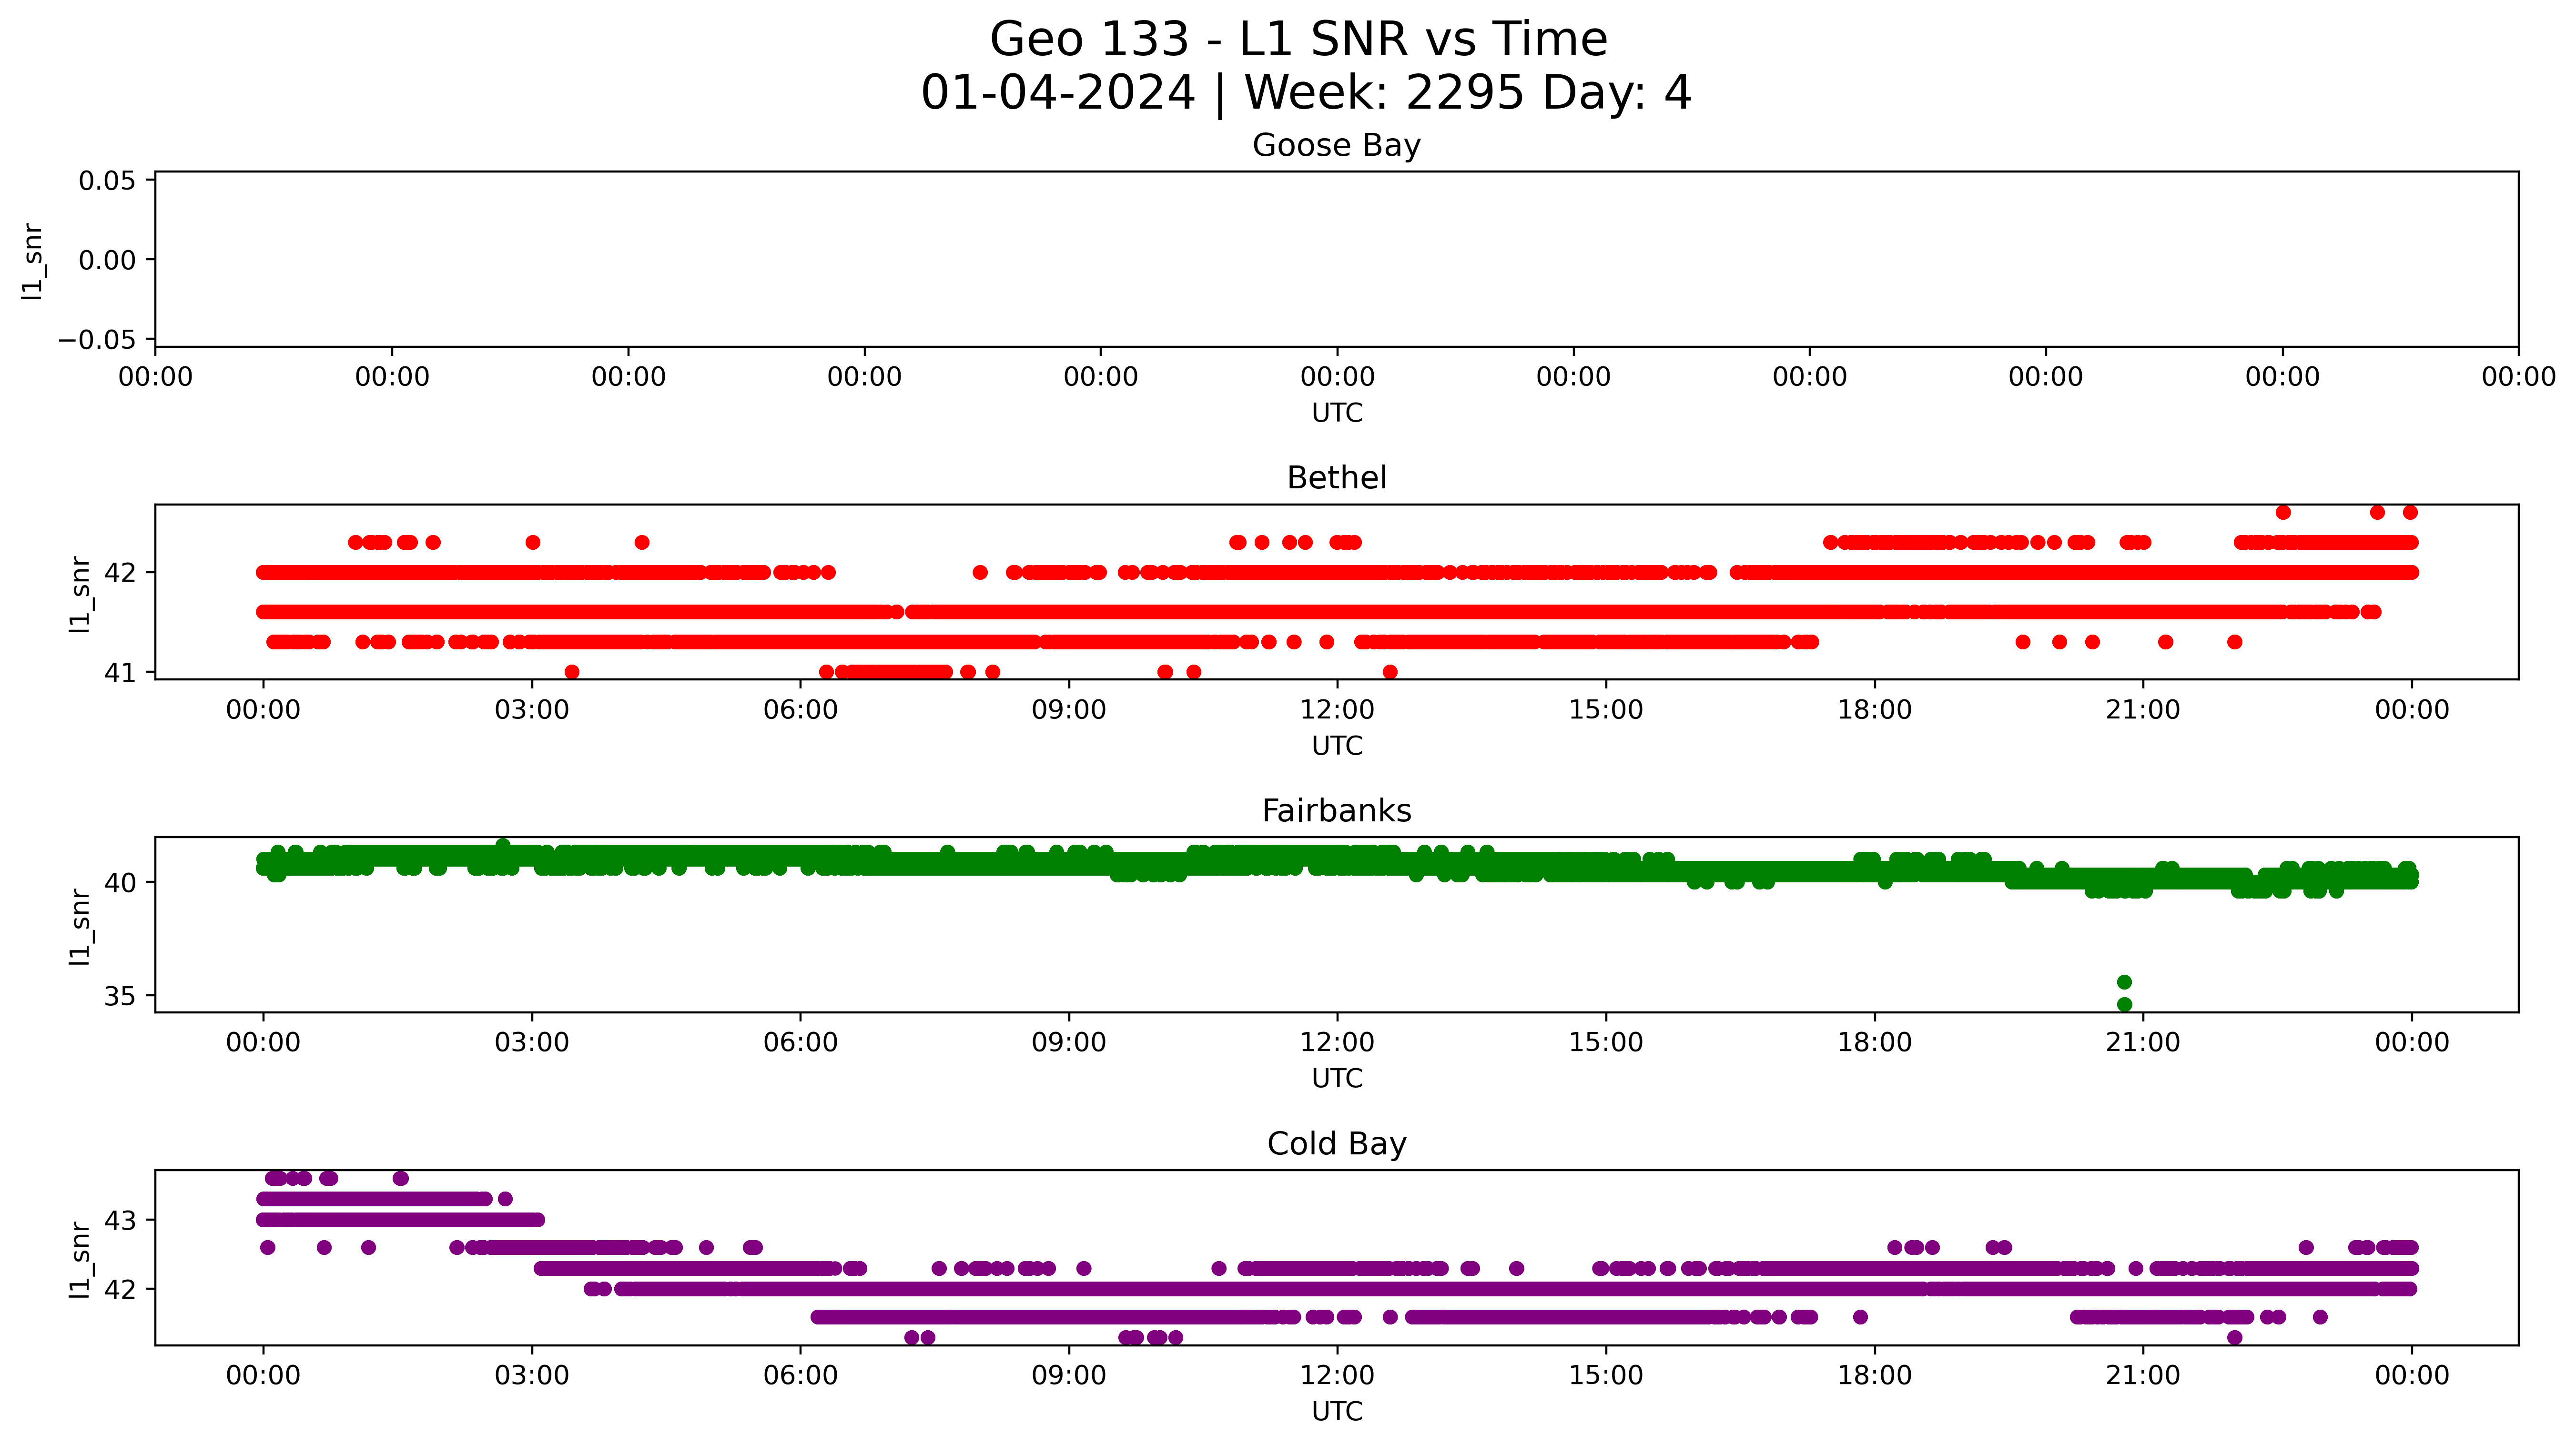This screenshot has height=1445, width=2576.
Task: Click the '35' y-tick in Fairbanks plot
Action: click(x=120, y=997)
